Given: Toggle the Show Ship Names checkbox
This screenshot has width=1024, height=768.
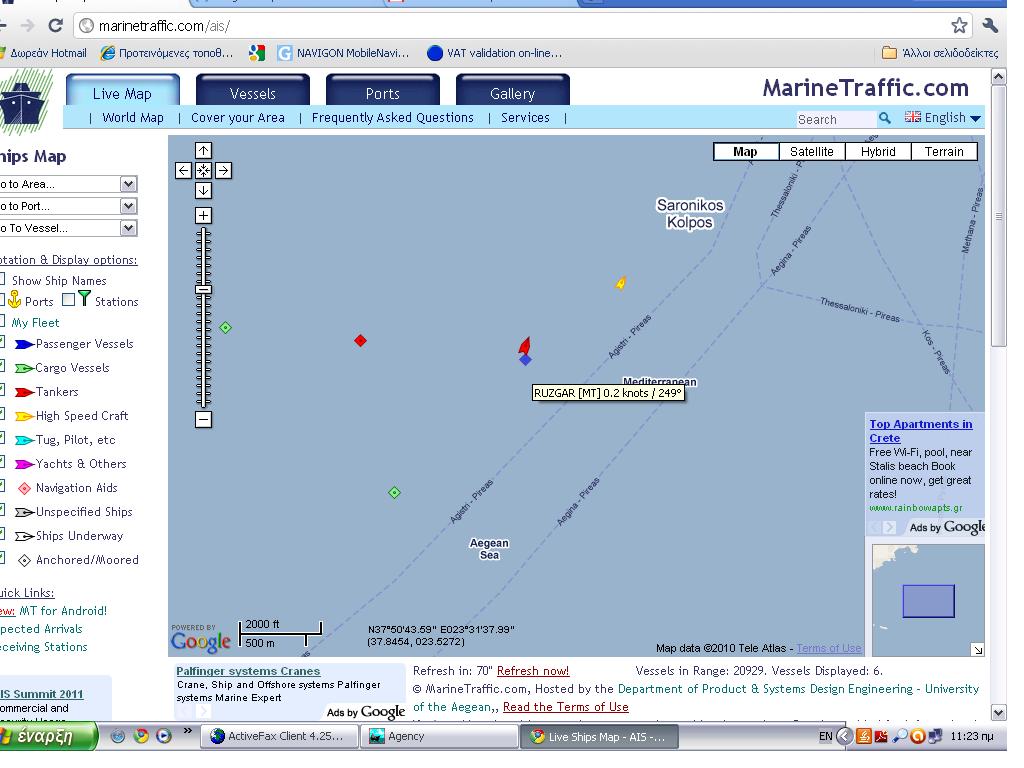Looking at the screenshot, I should (x=2, y=280).
